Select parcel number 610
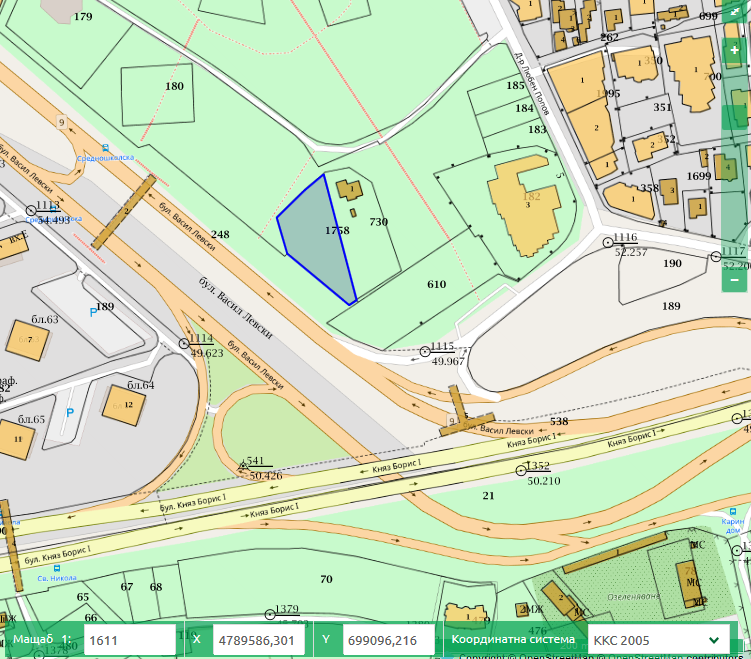 click(x=436, y=285)
